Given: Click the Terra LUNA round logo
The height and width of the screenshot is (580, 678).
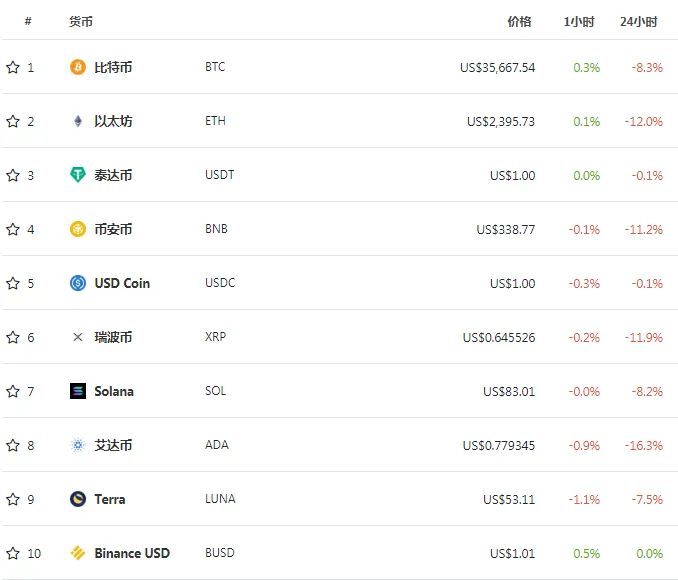Looking at the screenshot, I should (x=78, y=499).
